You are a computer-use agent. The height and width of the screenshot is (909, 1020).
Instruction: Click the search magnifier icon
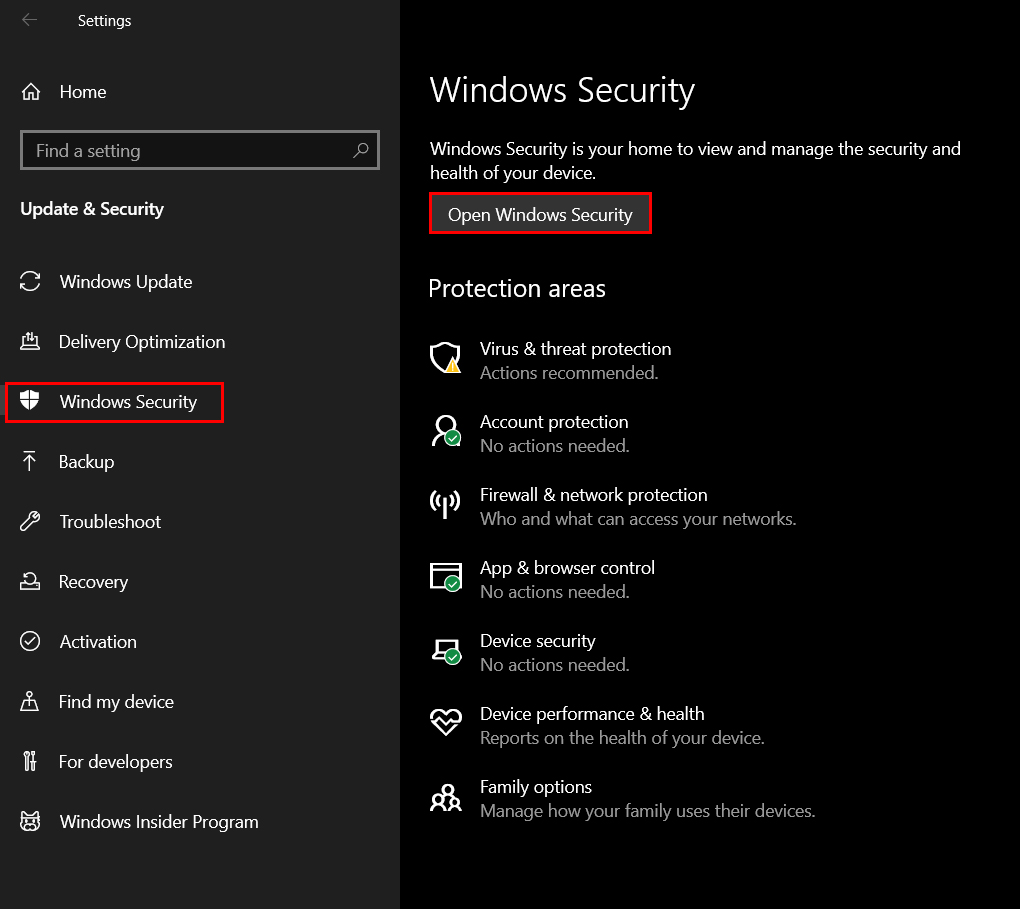360,150
